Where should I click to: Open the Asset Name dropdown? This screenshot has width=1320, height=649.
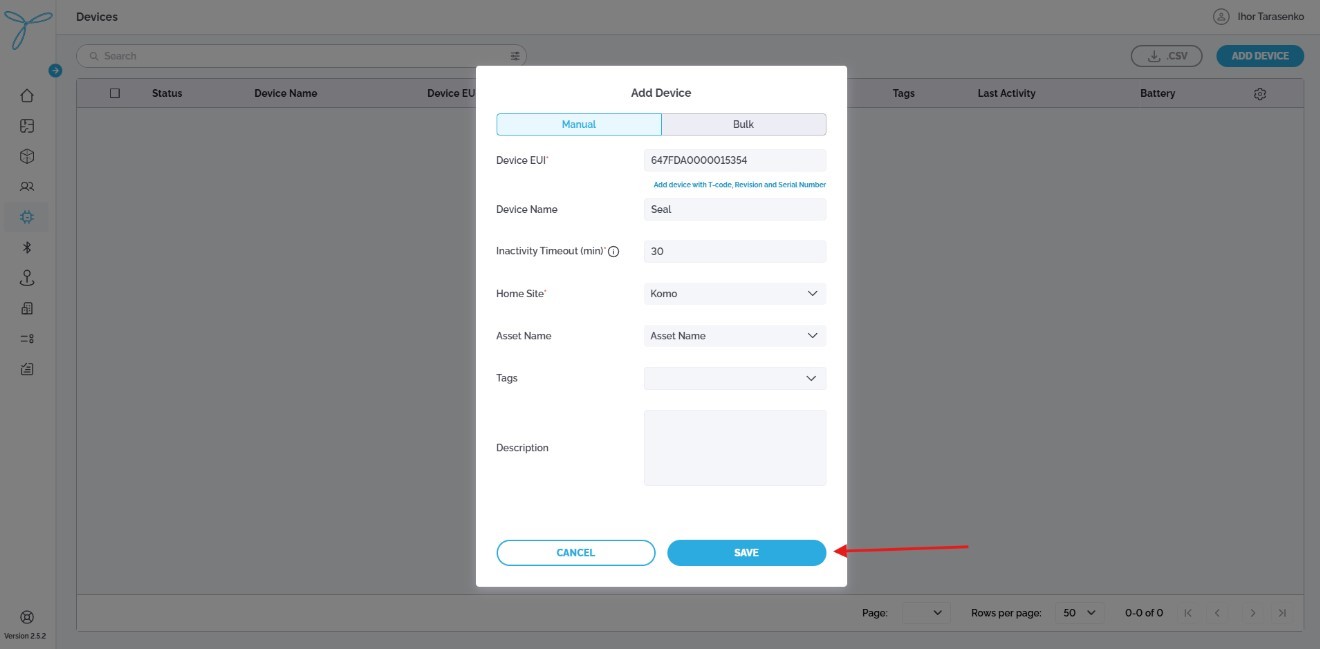point(735,336)
